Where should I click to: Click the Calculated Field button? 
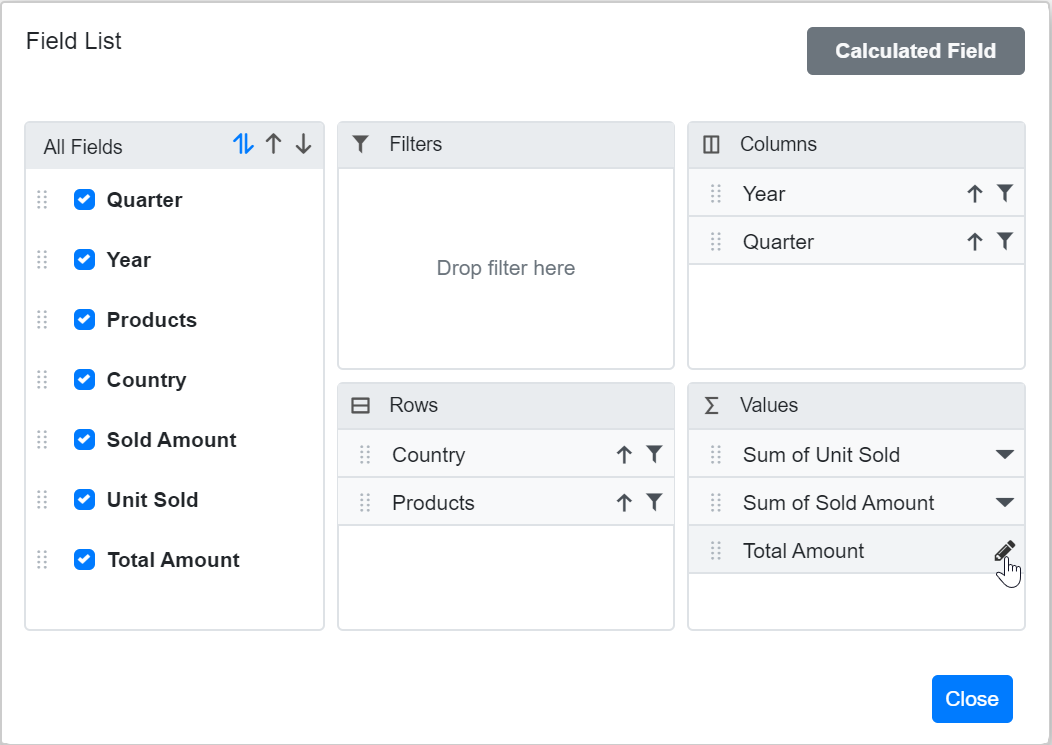[x=915, y=51]
